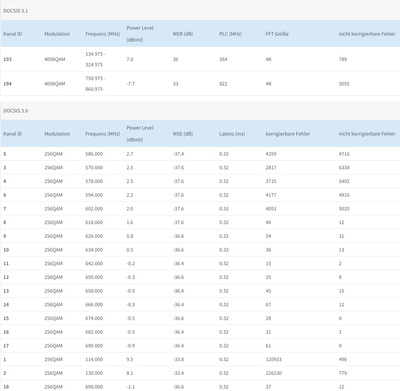Click MSE value -37.4
400x391 pixels.
(178, 154)
